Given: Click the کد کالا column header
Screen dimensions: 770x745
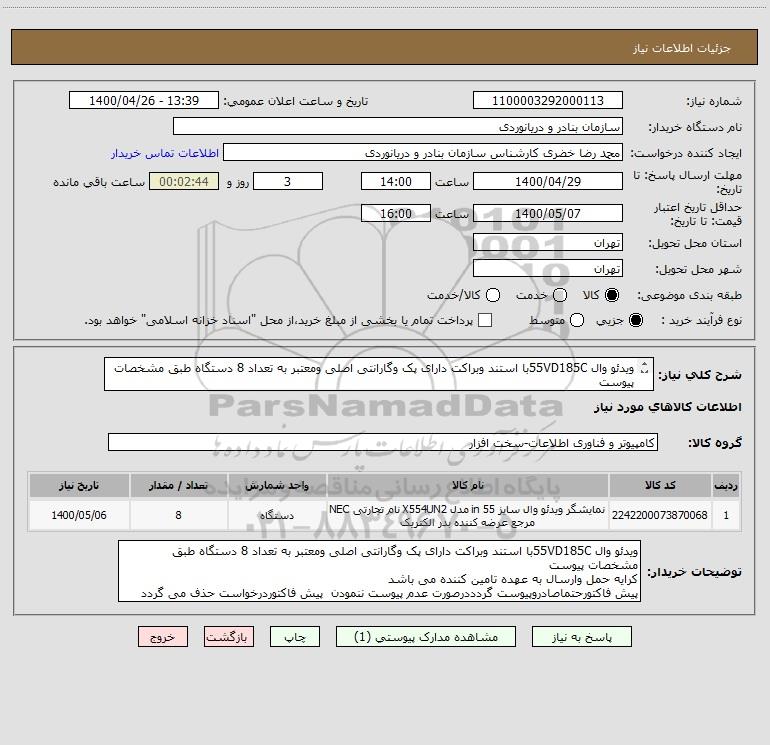Looking at the screenshot, I should [660, 485].
